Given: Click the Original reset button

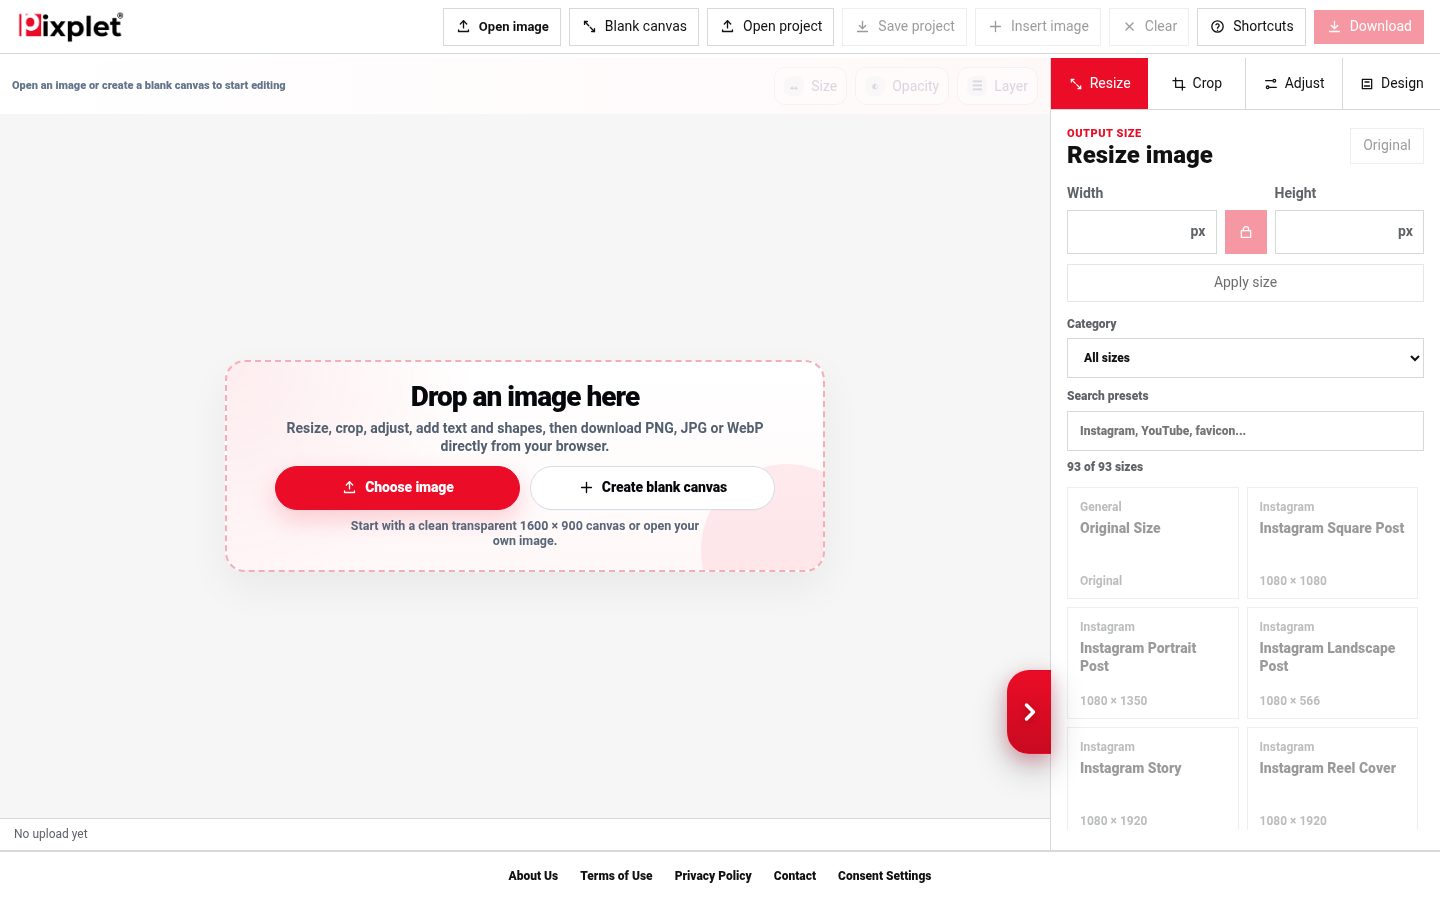Looking at the screenshot, I should click(1387, 146).
